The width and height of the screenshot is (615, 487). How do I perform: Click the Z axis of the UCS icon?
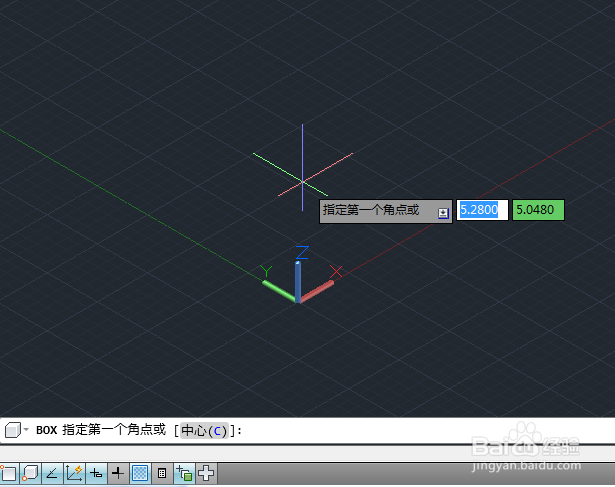pos(298,282)
